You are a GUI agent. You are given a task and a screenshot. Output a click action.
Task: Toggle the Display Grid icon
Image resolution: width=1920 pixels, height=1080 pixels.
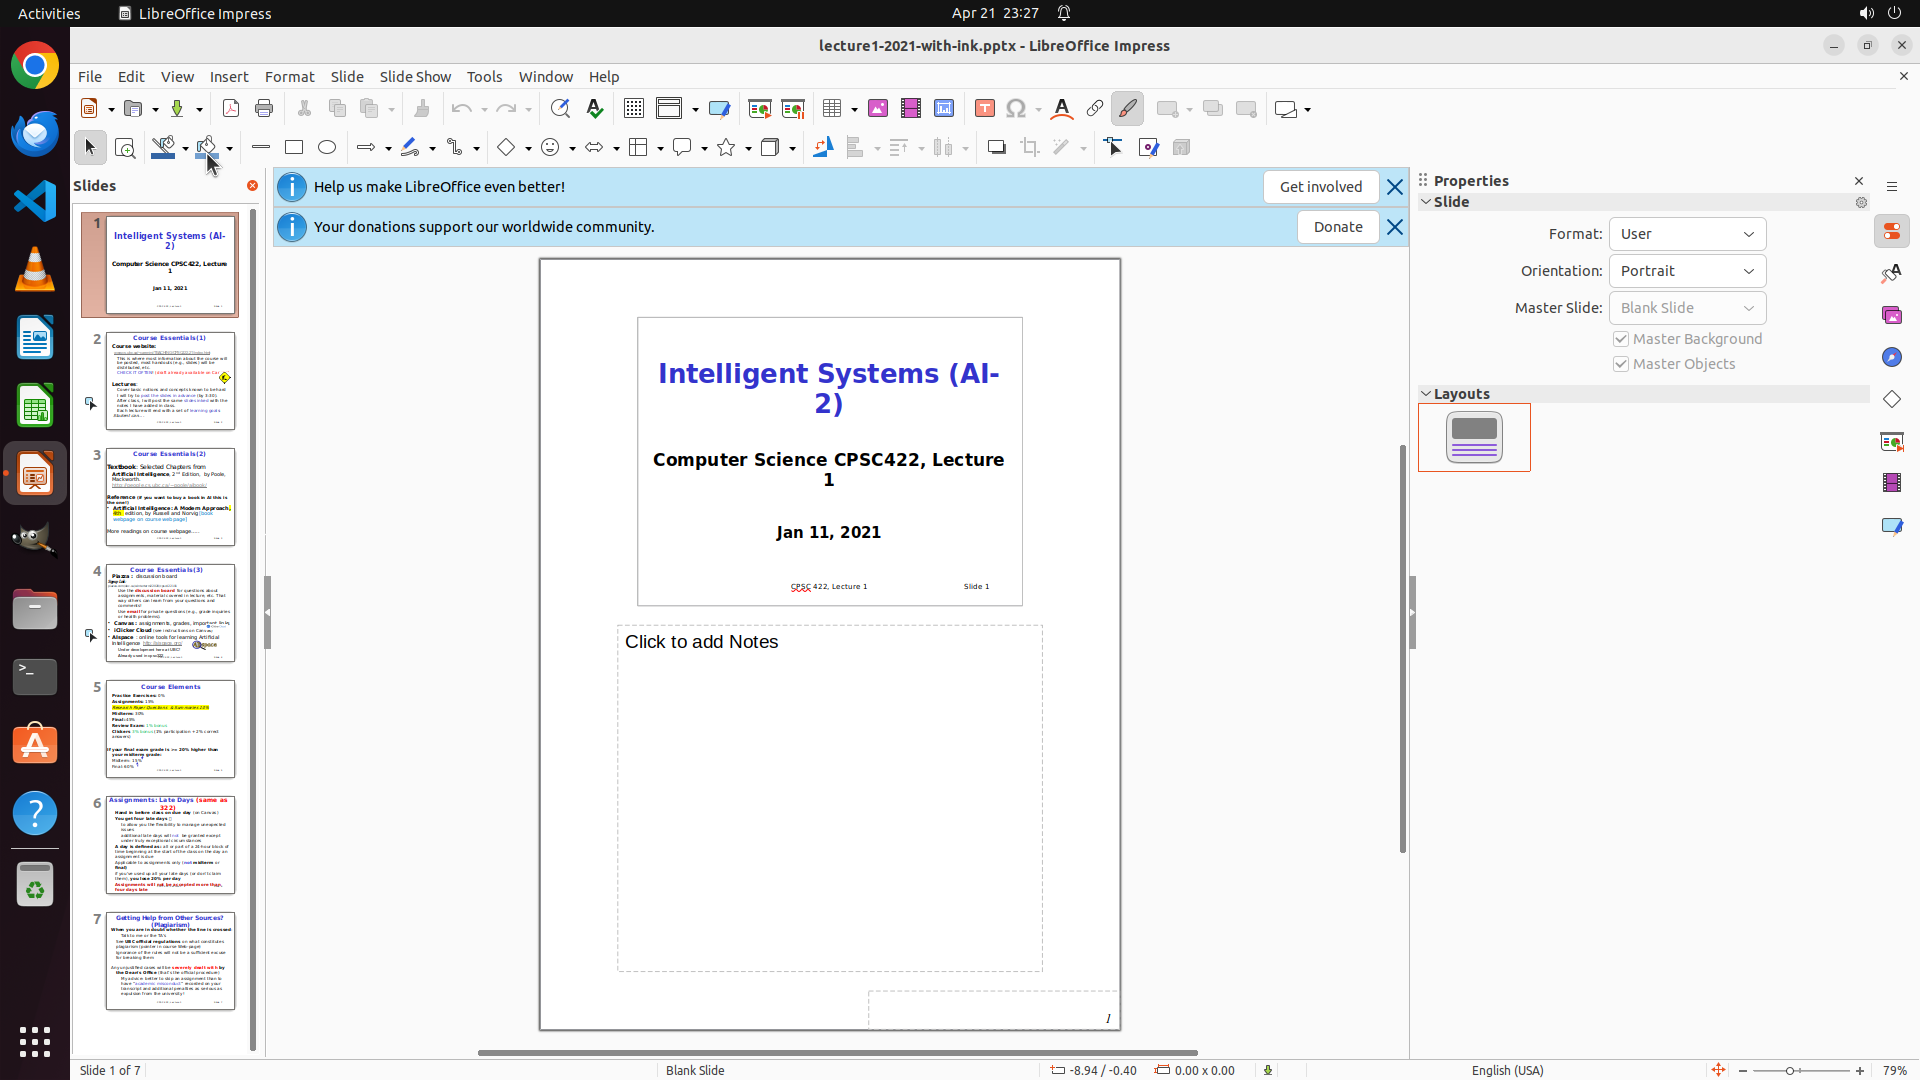pyautogui.click(x=634, y=109)
